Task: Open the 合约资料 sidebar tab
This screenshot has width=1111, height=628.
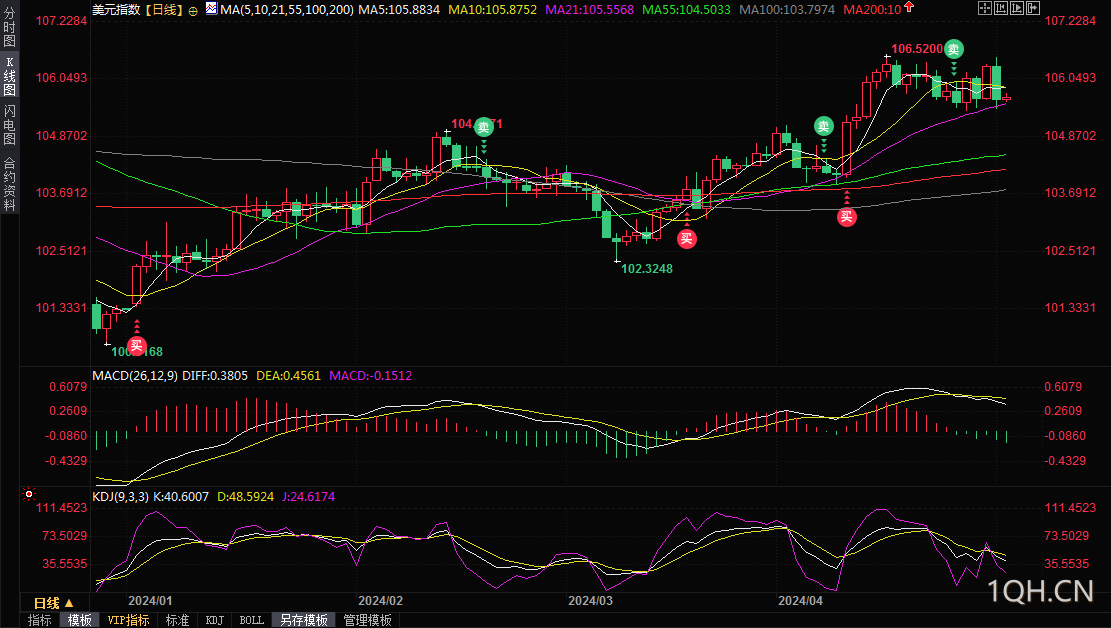Action: pyautogui.click(x=9, y=184)
